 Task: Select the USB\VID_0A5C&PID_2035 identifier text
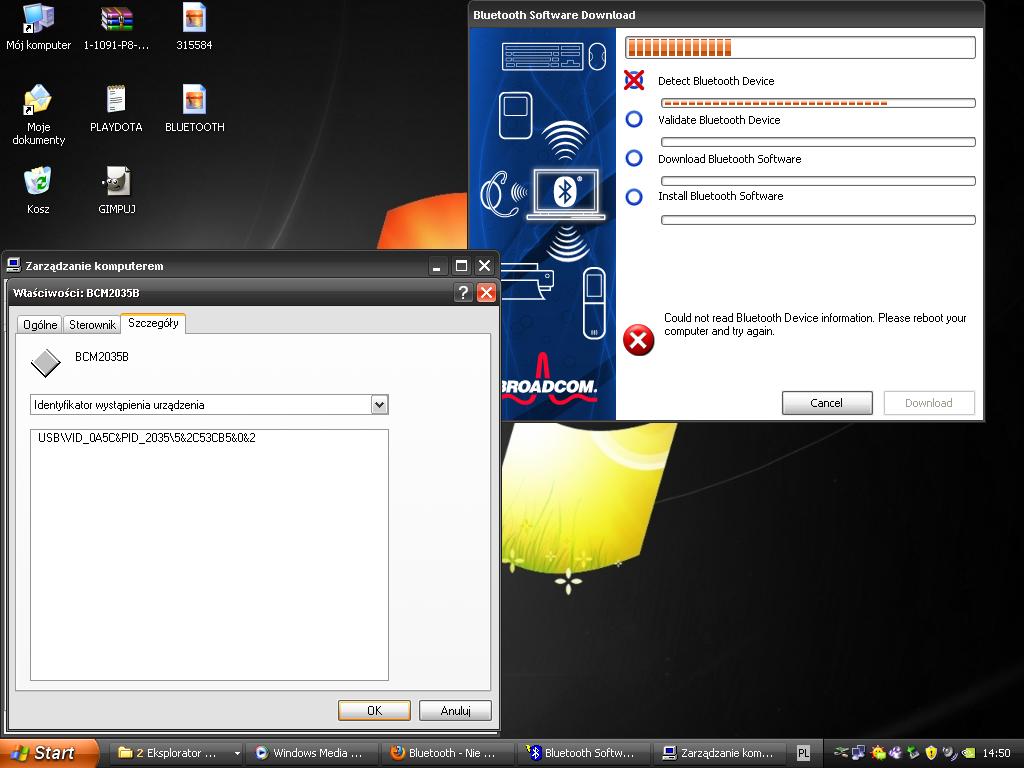(x=146, y=438)
